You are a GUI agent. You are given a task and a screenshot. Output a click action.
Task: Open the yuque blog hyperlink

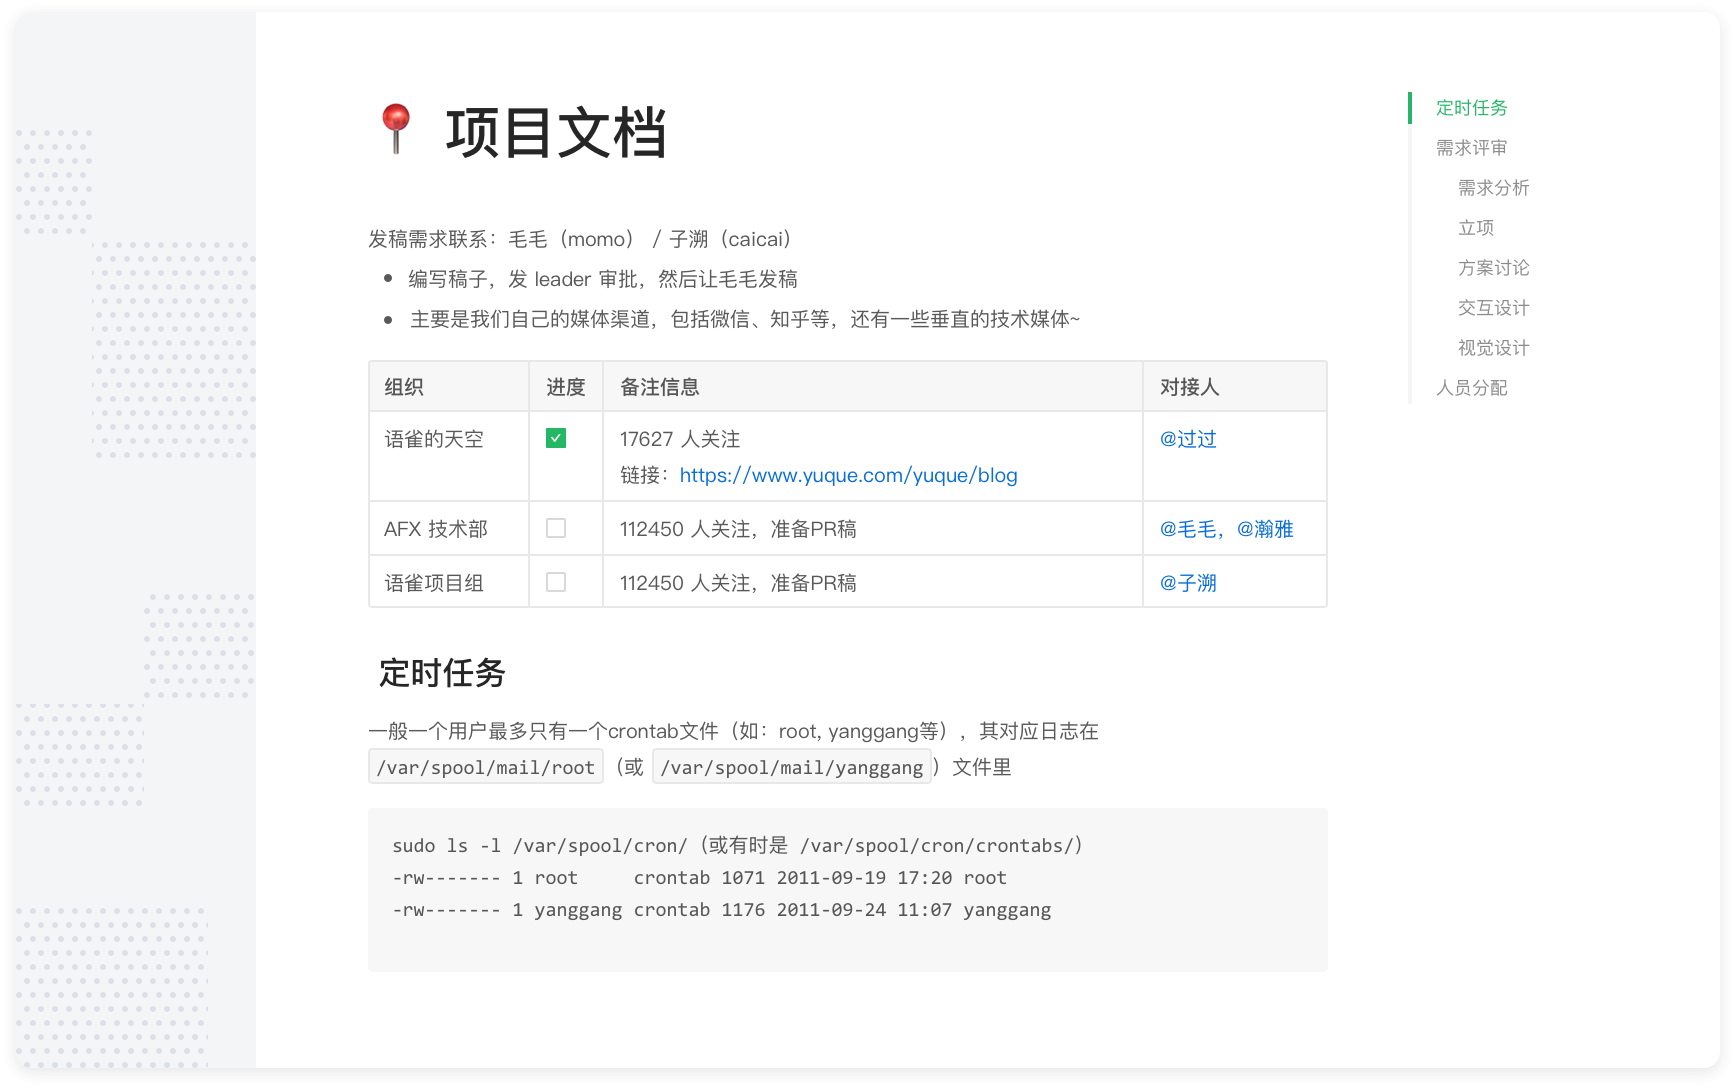tap(848, 475)
